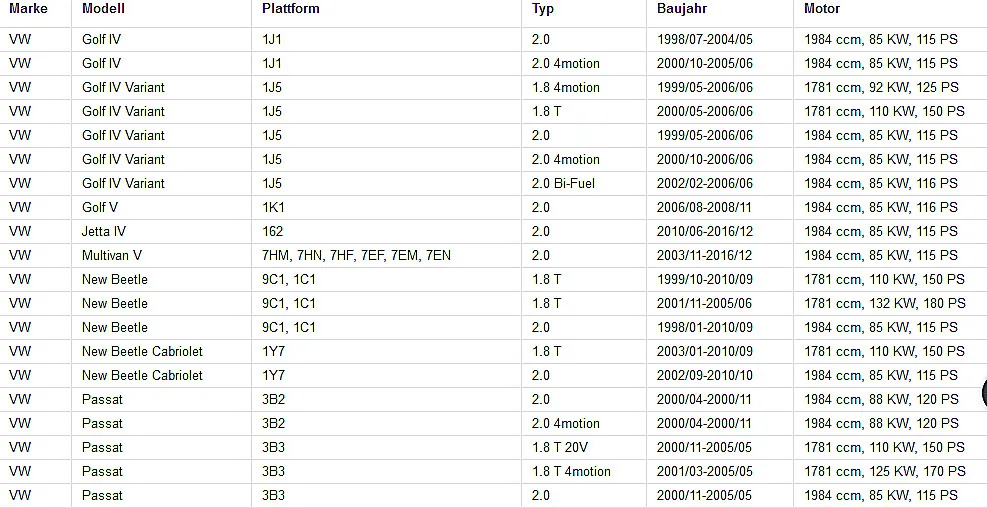Select the 2.0 Bi-Fuel type cell
The image size is (987, 508).
(563, 183)
